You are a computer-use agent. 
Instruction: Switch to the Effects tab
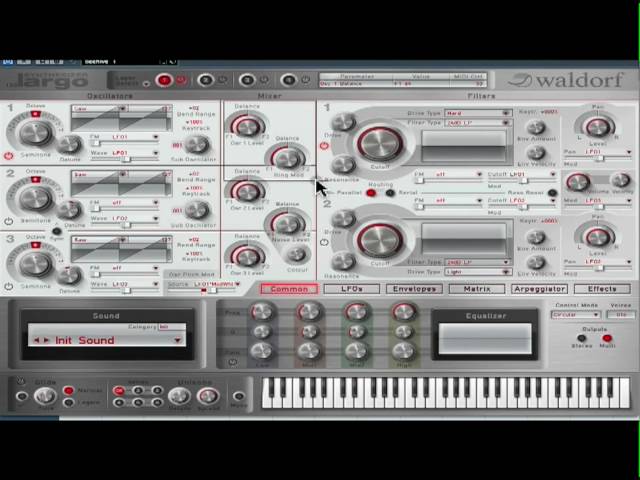[x=602, y=289]
